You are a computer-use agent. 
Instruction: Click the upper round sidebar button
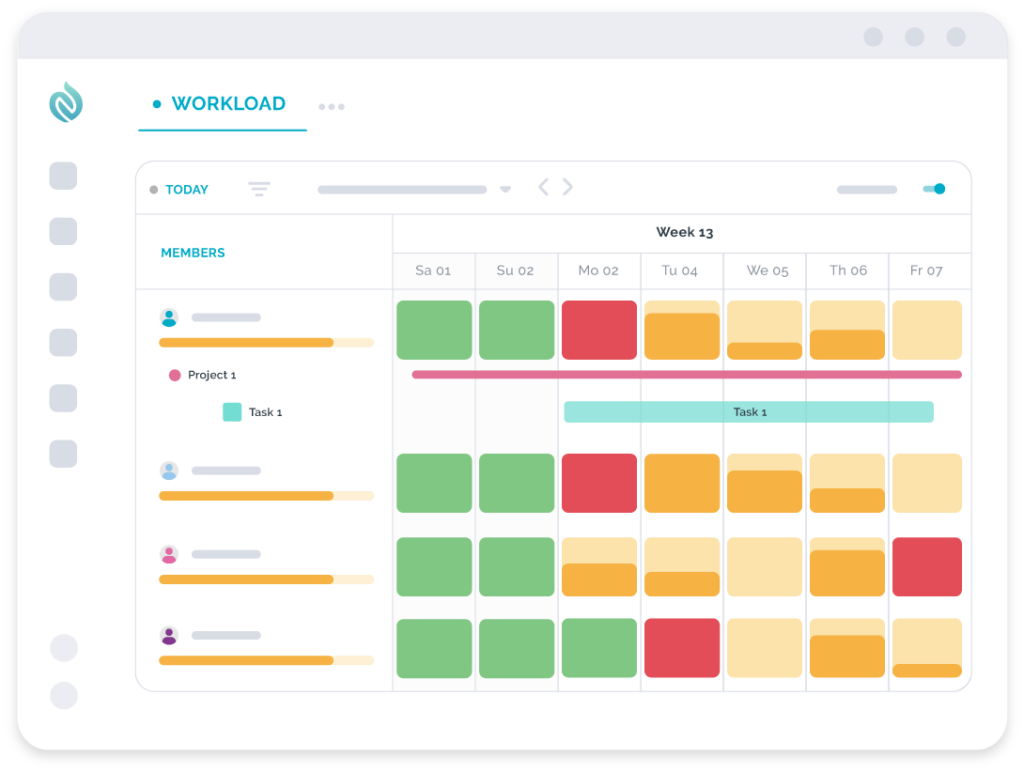(64, 648)
